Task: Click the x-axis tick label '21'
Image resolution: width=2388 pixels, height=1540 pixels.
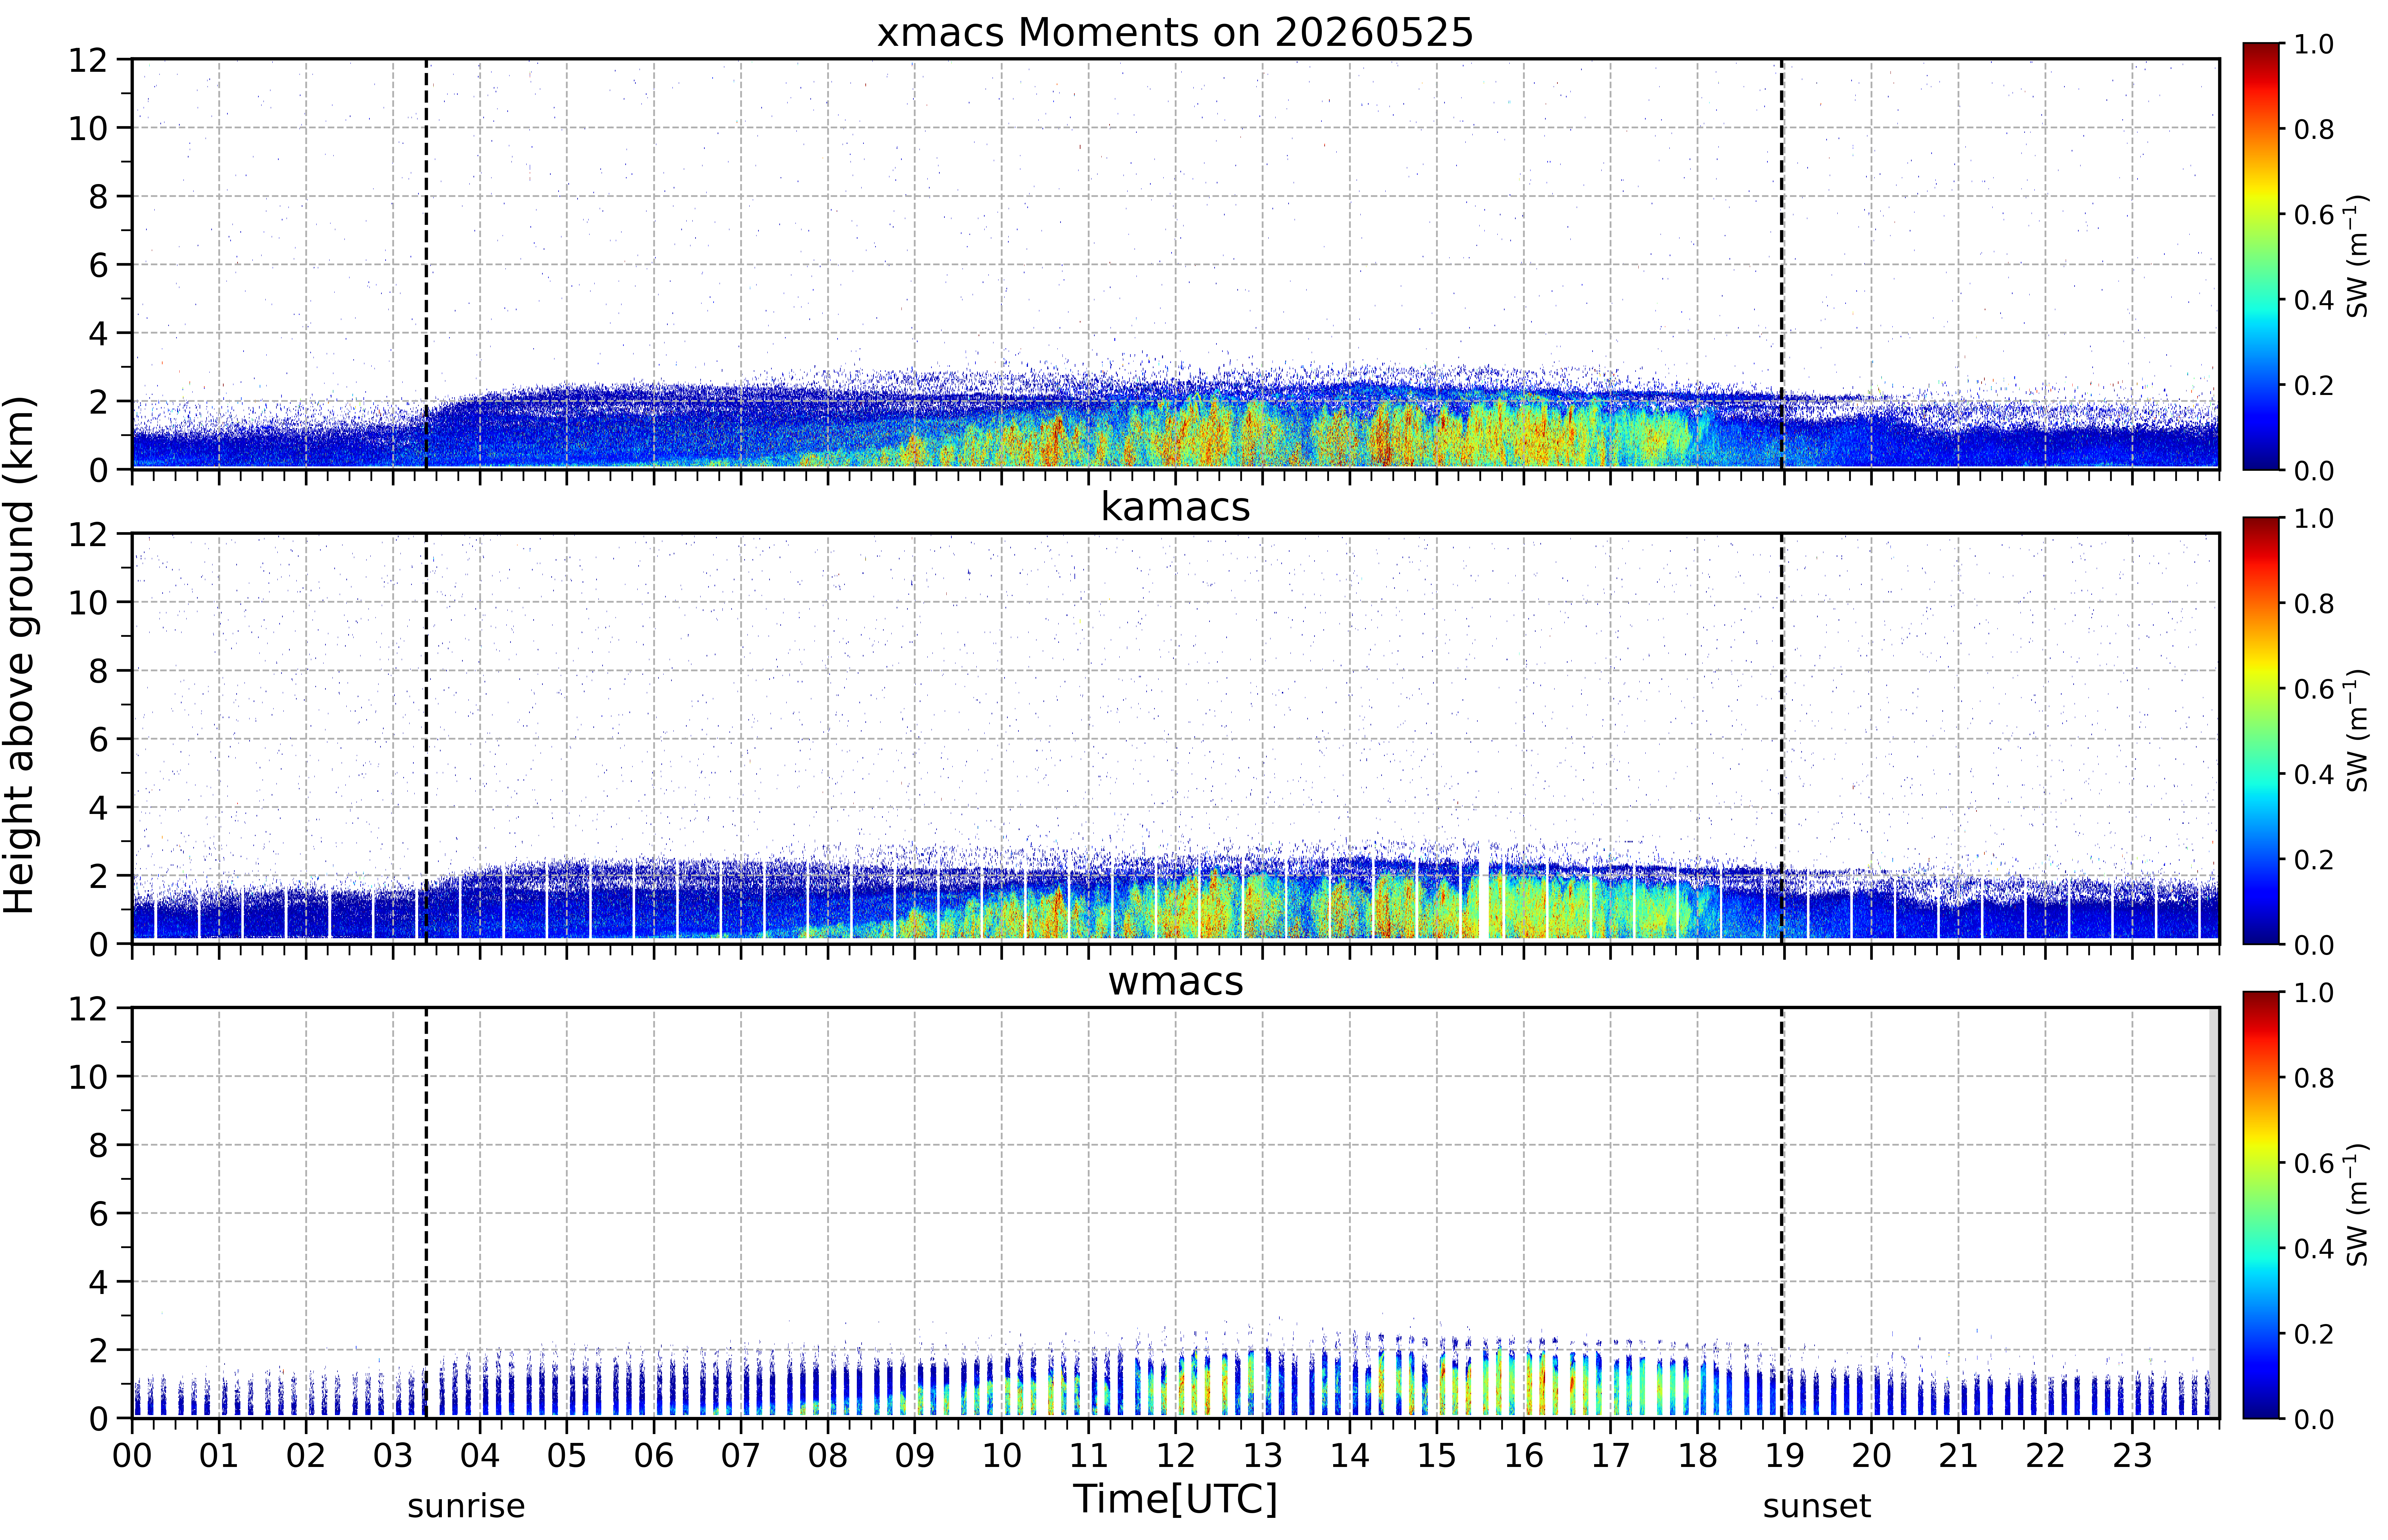Action: pos(1958,1456)
